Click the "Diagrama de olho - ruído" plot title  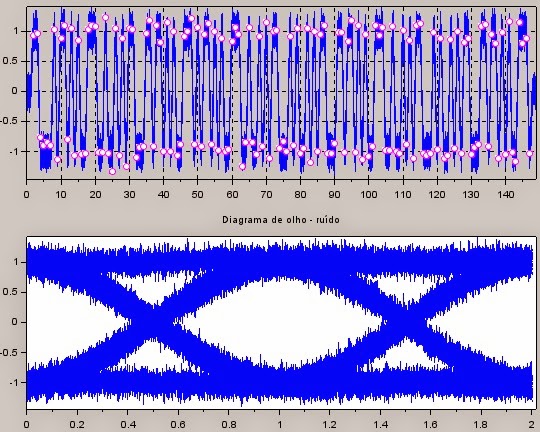281,220
